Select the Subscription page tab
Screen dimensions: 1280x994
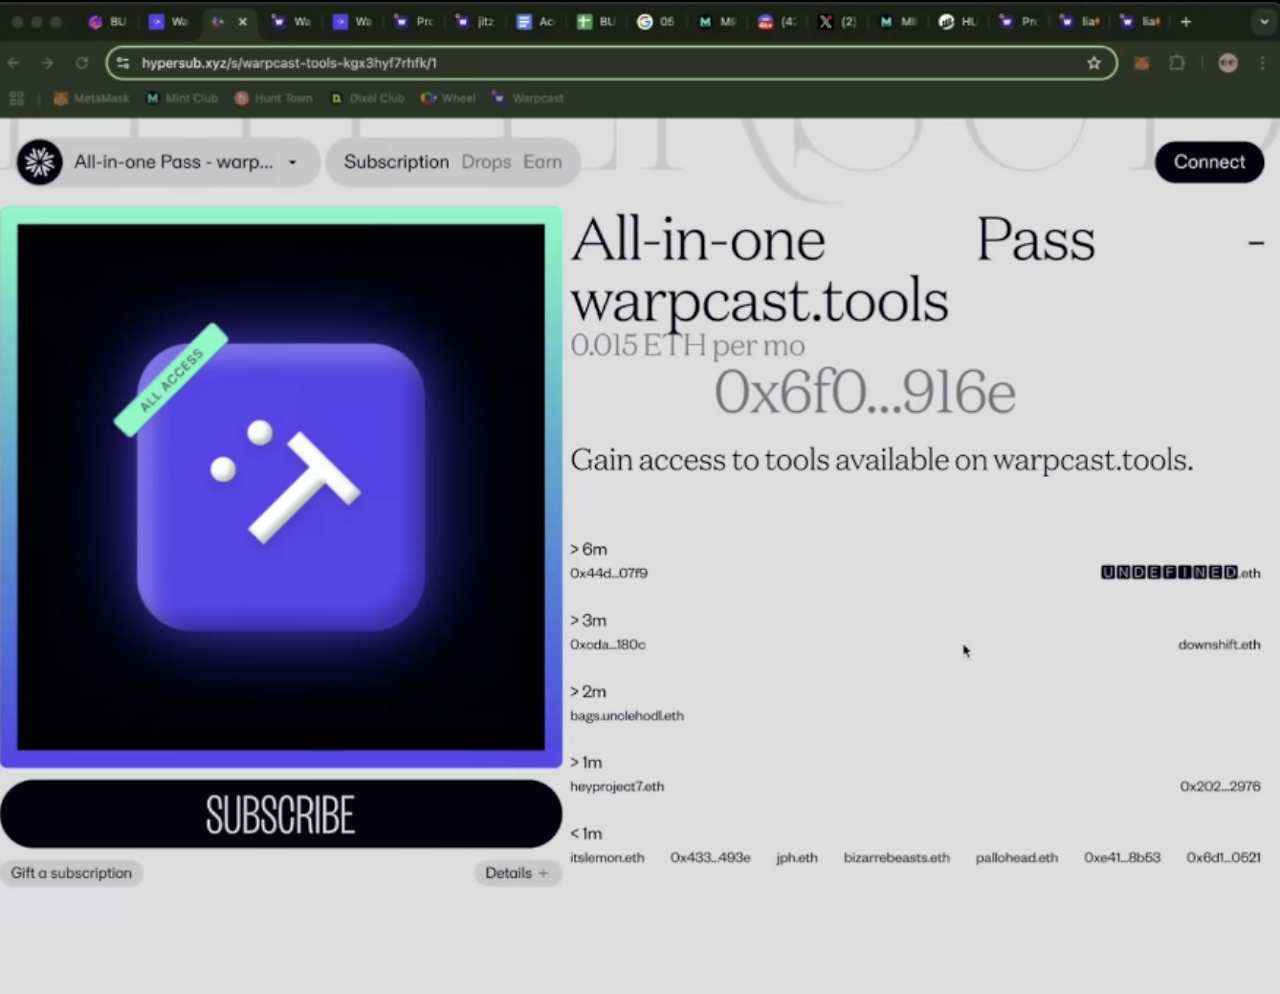pos(396,162)
